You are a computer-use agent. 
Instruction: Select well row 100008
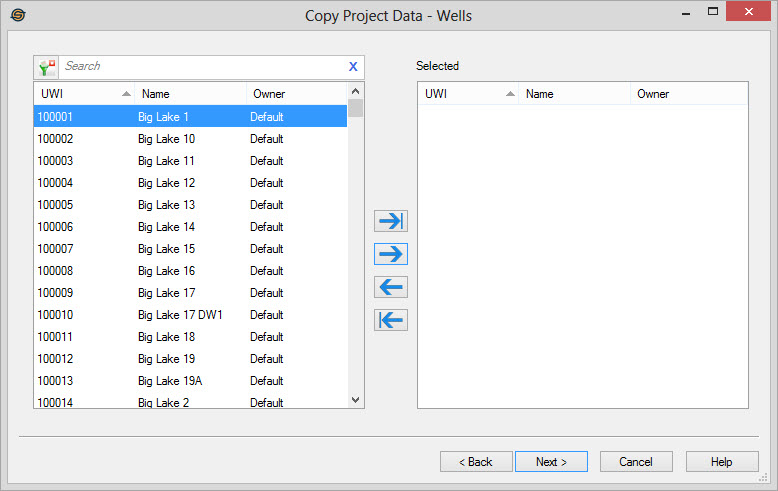point(191,270)
